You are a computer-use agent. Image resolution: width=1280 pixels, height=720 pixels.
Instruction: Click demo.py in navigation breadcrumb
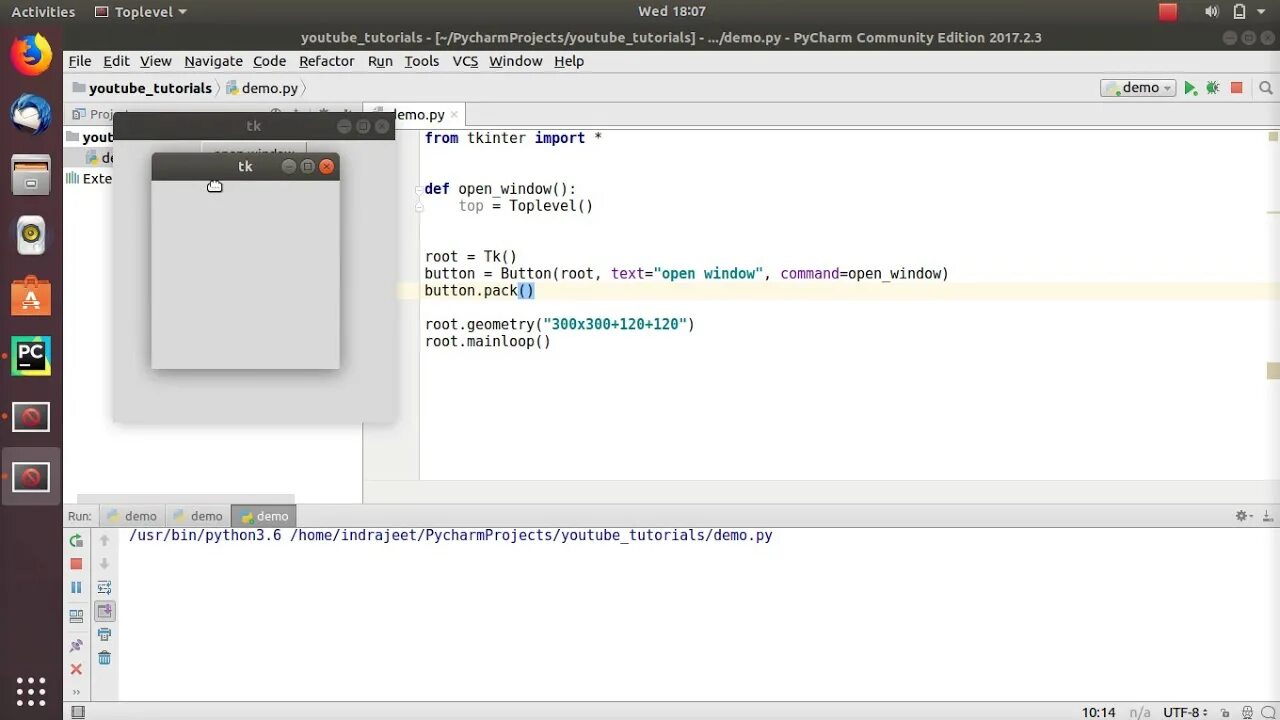pyautogui.click(x=262, y=88)
